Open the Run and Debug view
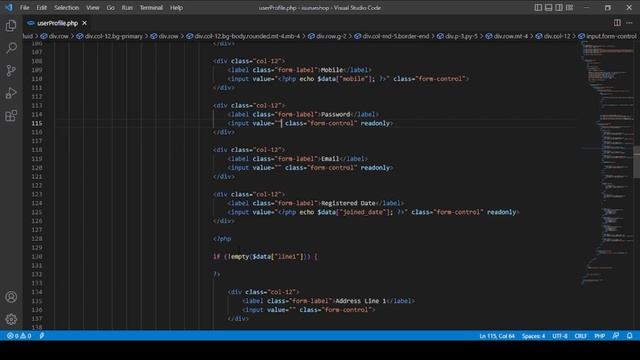The height and width of the screenshot is (360, 640). coord(11,93)
